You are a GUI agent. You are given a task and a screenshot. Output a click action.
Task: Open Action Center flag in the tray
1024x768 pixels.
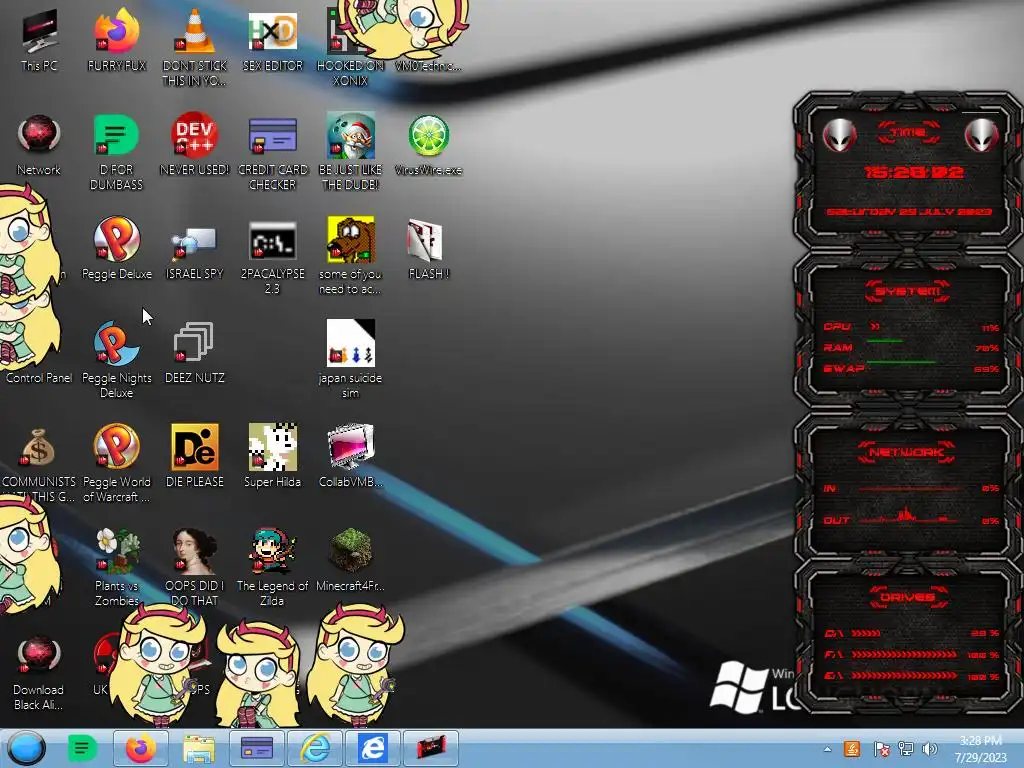pos(881,749)
